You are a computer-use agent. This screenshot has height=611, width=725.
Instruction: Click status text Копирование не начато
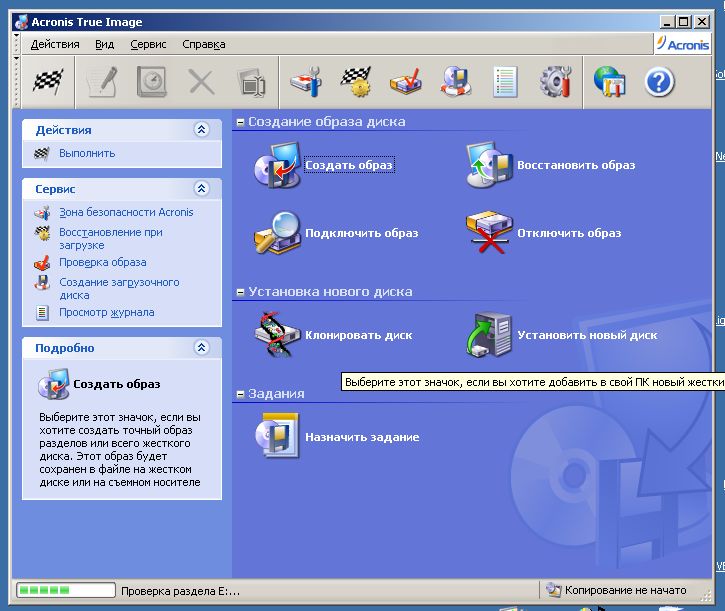(x=626, y=590)
